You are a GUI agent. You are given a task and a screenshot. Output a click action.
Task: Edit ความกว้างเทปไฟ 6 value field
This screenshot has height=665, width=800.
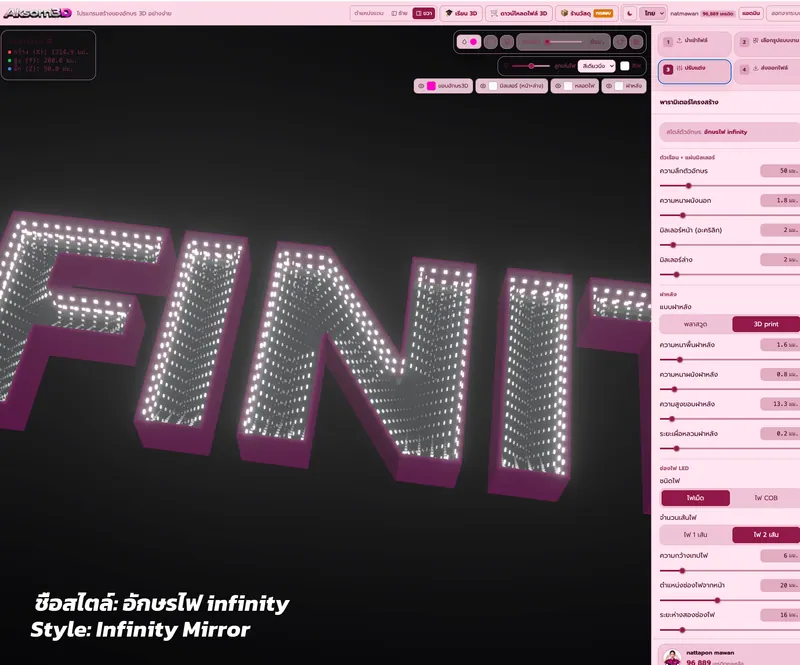[780, 556]
